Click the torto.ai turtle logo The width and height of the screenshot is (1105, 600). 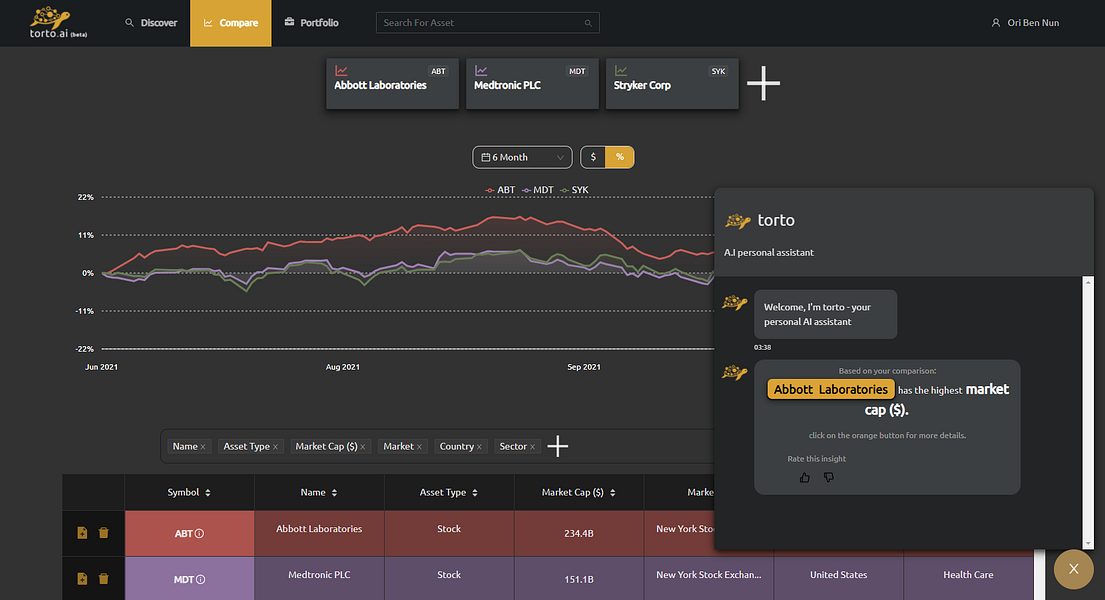point(58,23)
